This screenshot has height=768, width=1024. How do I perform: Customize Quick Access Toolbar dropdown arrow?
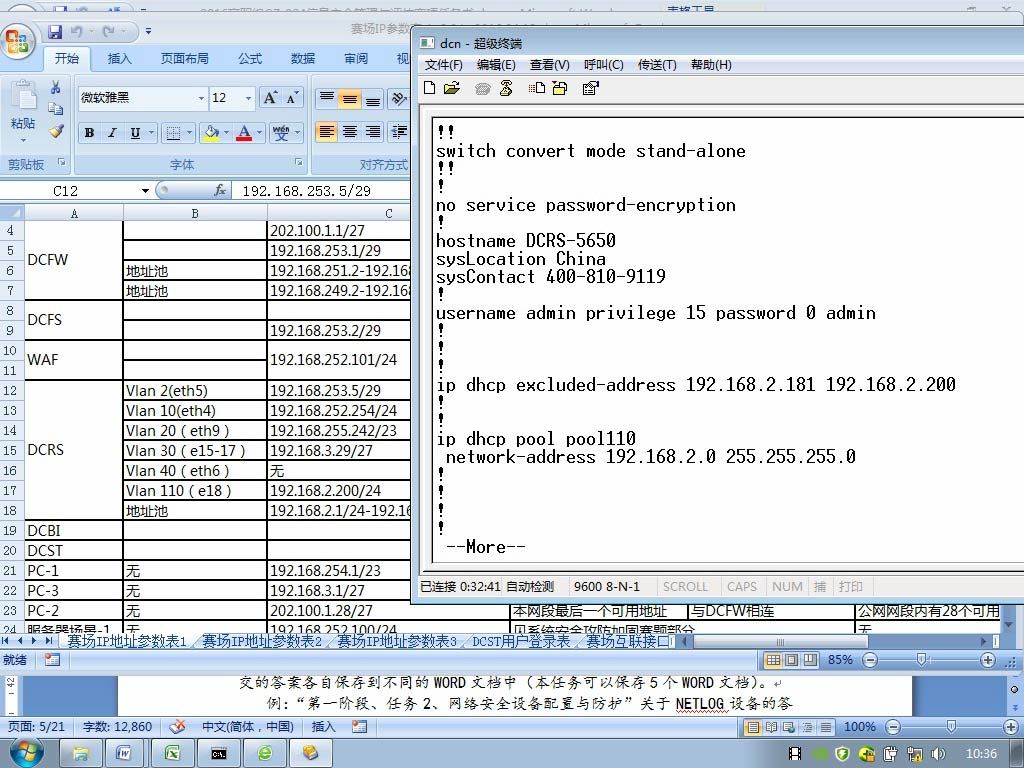click(x=148, y=31)
